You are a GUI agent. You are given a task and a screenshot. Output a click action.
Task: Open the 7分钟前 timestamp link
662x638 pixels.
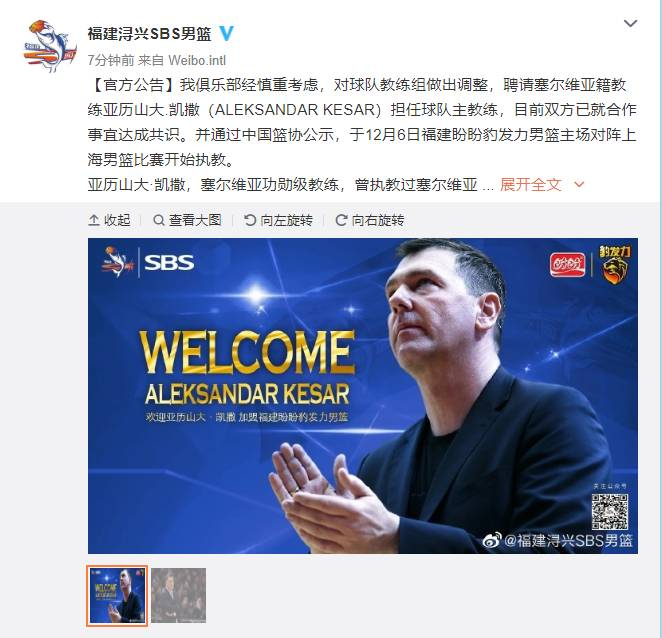111,60
